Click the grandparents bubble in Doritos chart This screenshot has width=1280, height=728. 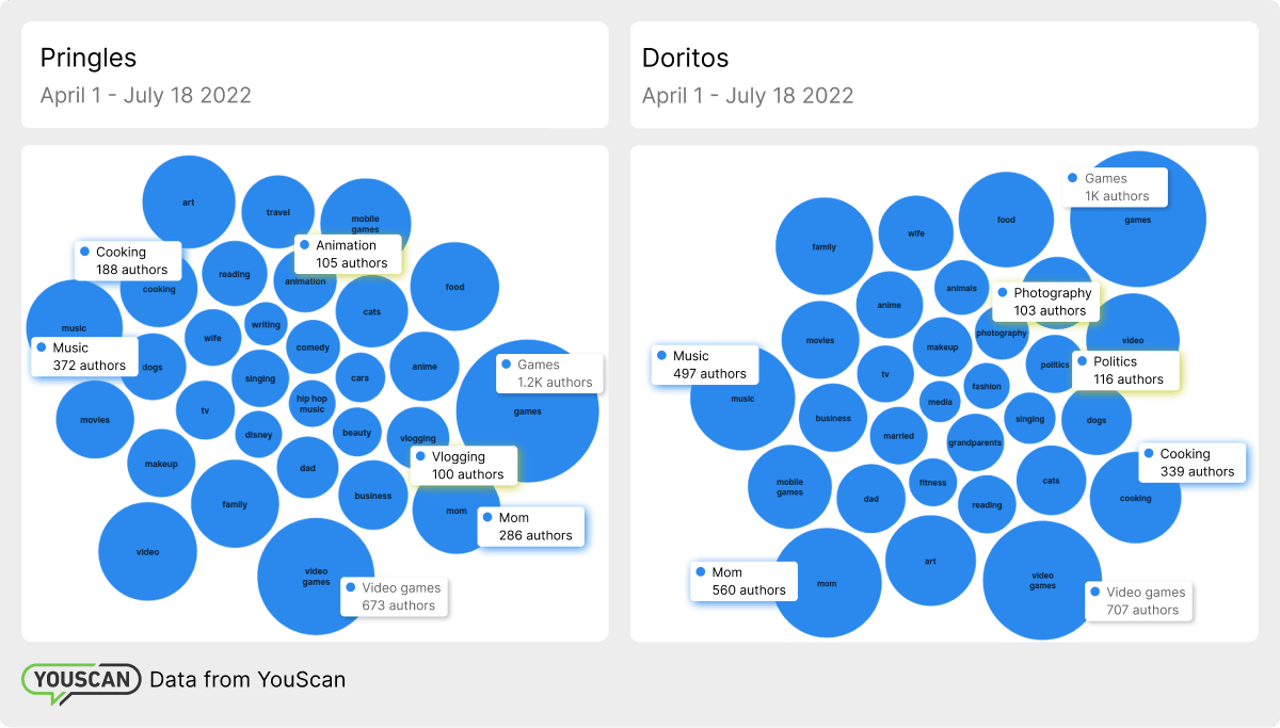(x=975, y=443)
